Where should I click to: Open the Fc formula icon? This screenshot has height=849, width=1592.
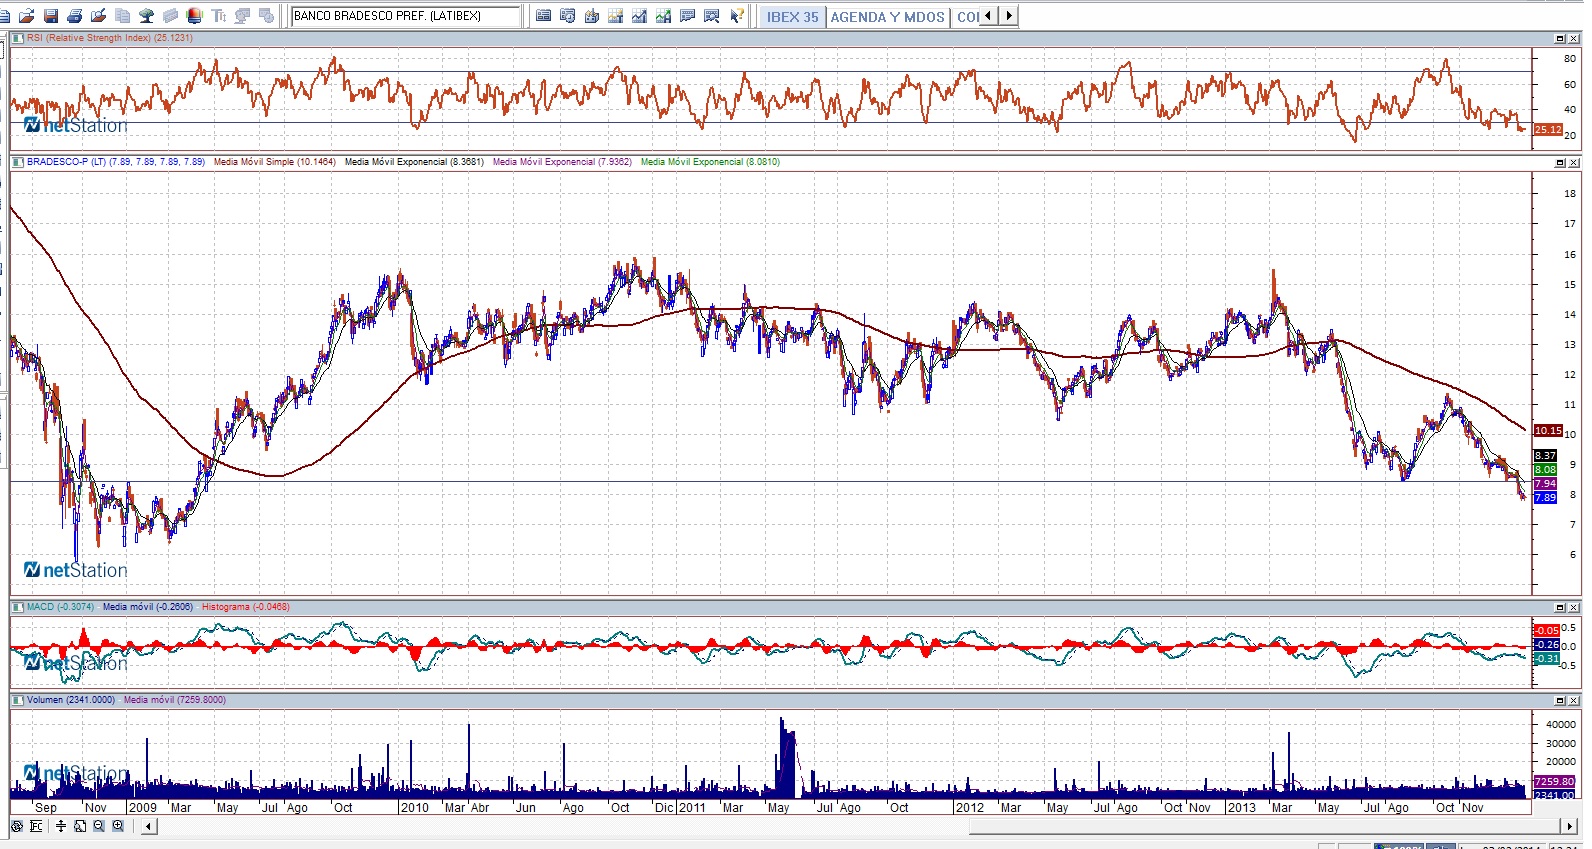[37, 826]
